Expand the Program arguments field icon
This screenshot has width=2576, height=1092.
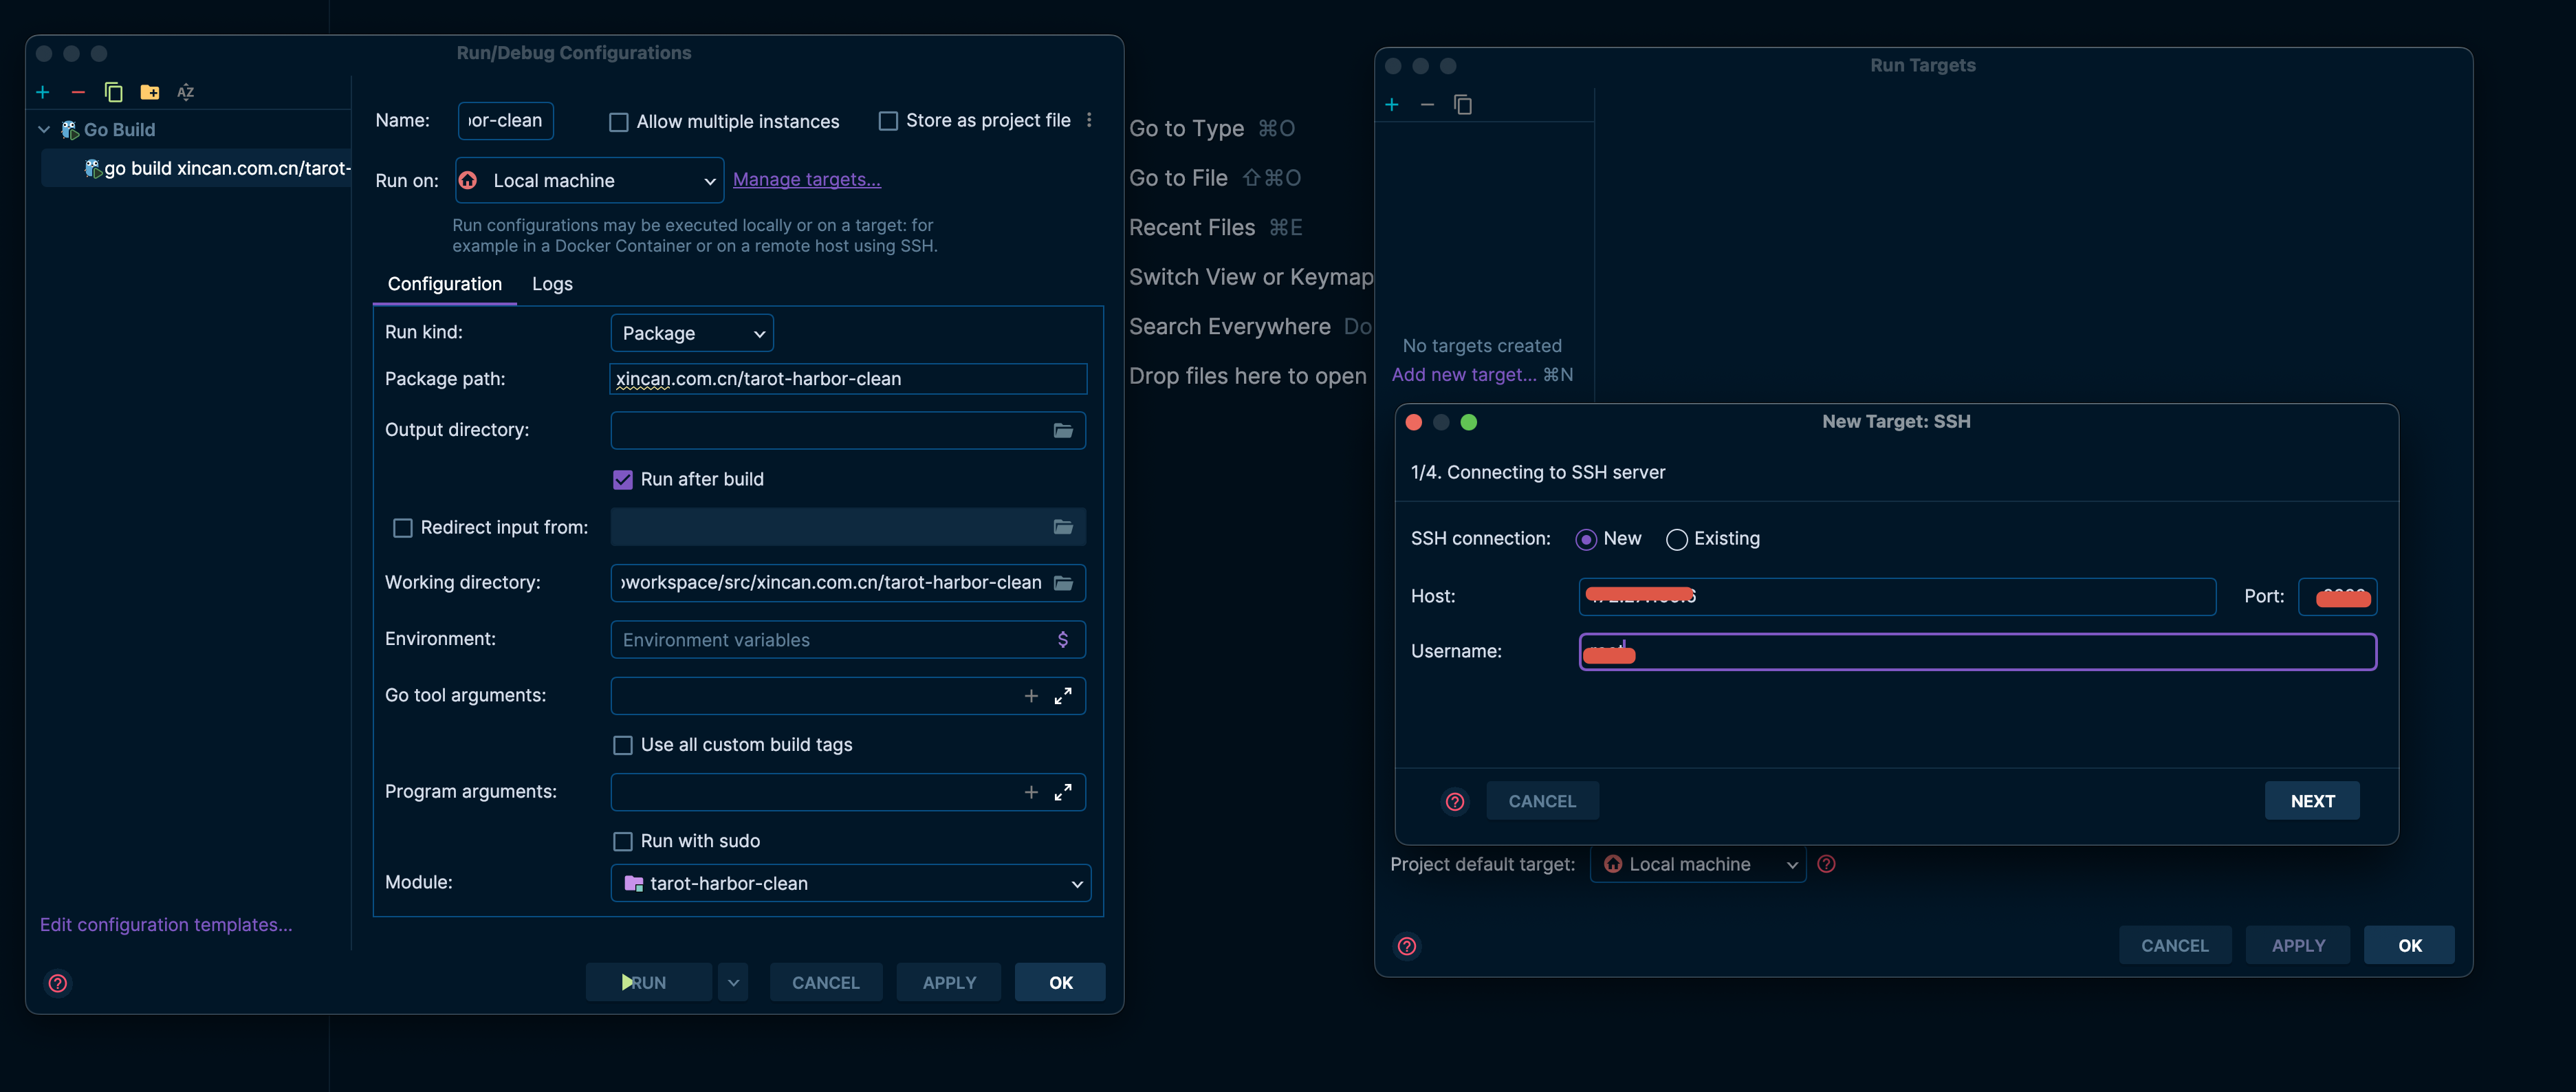click(x=1062, y=792)
